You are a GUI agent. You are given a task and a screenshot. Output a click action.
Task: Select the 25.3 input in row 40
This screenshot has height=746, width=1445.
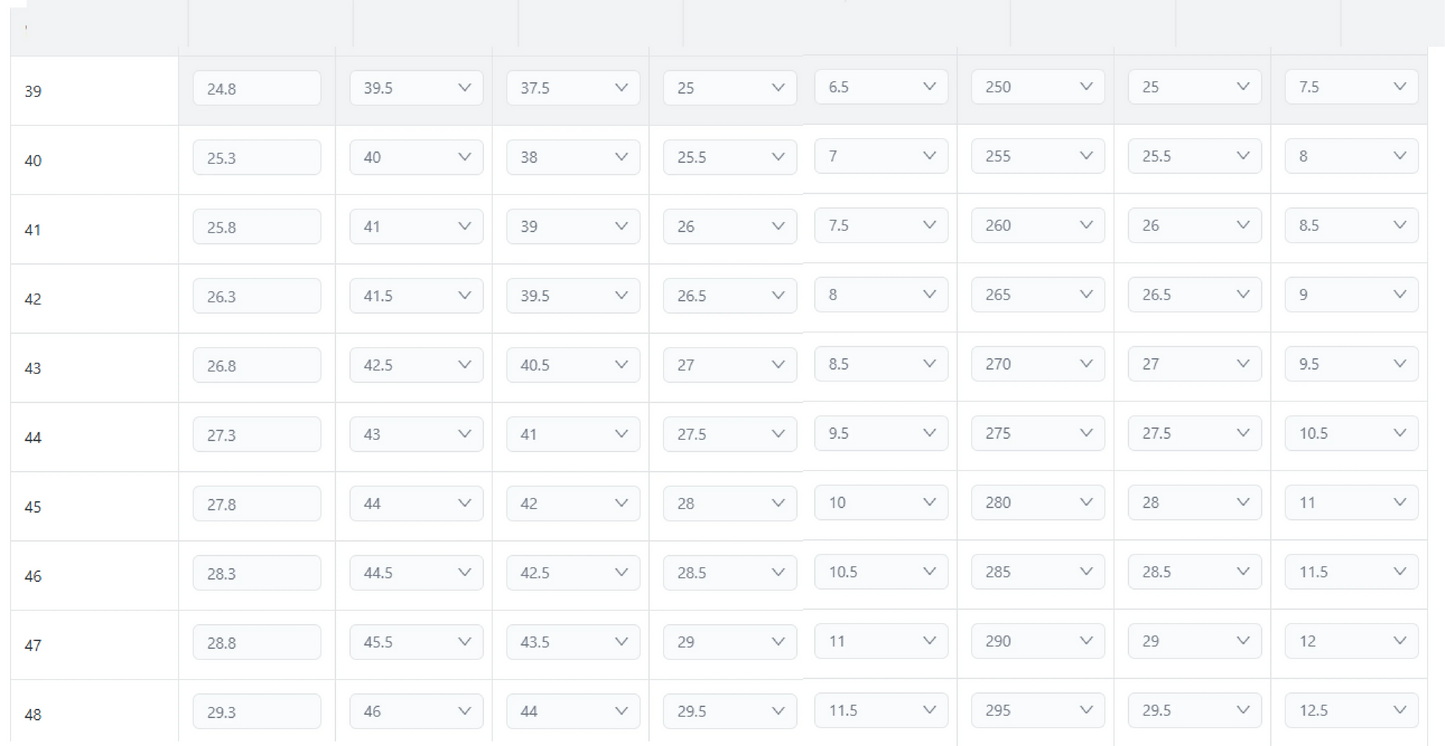click(x=257, y=158)
